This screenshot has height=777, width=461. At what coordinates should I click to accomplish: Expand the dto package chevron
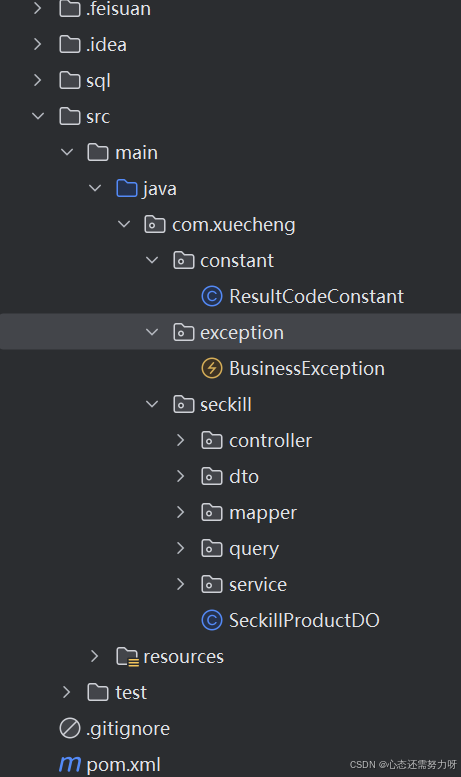[x=180, y=476]
